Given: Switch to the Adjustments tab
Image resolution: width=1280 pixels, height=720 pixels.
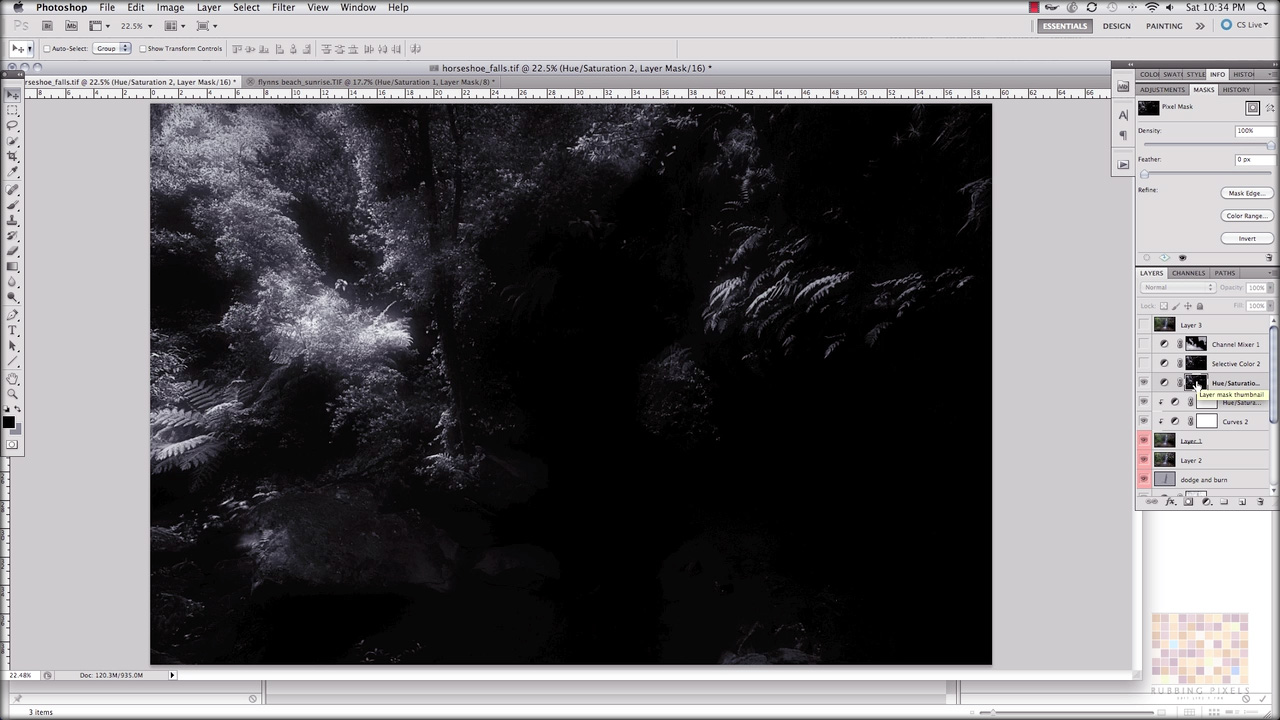Looking at the screenshot, I should [1162, 90].
